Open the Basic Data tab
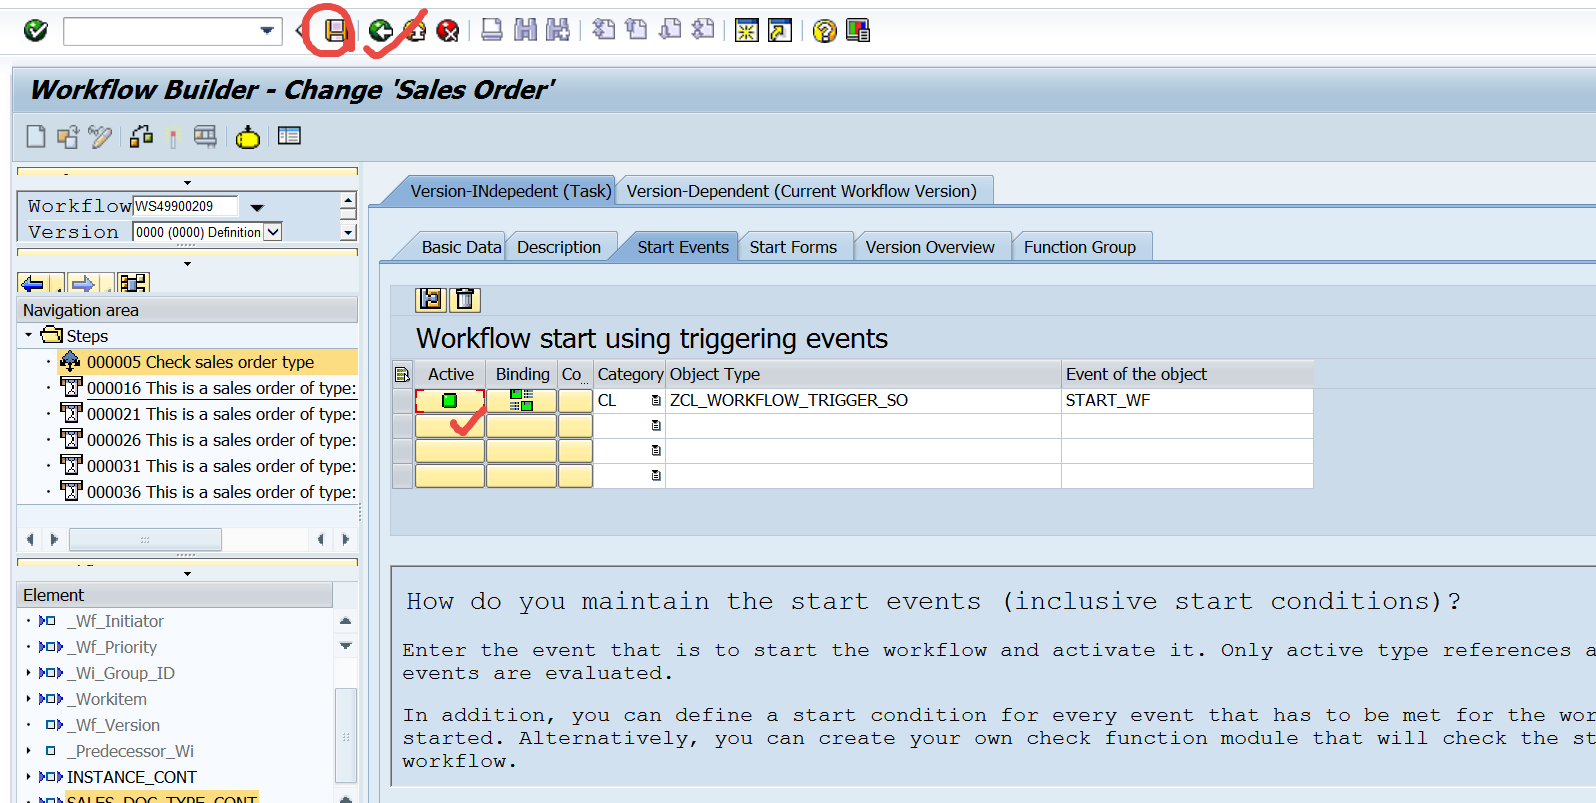 click(461, 247)
